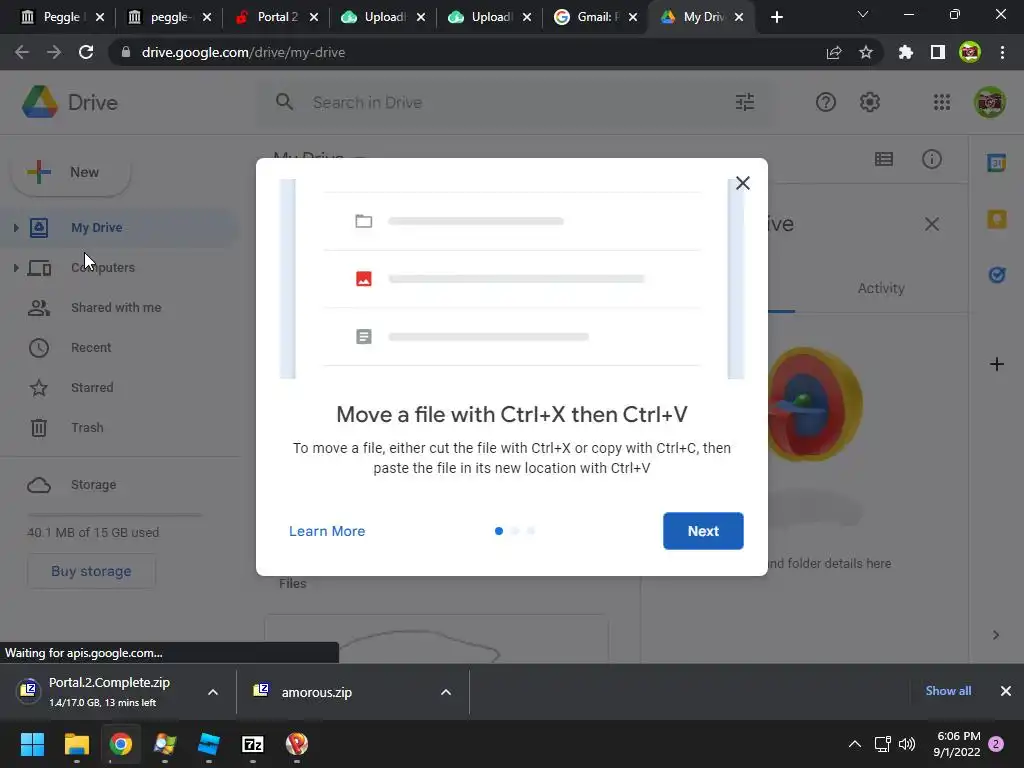Open the Windows Start menu
The height and width of the screenshot is (768, 1024).
coord(32,744)
